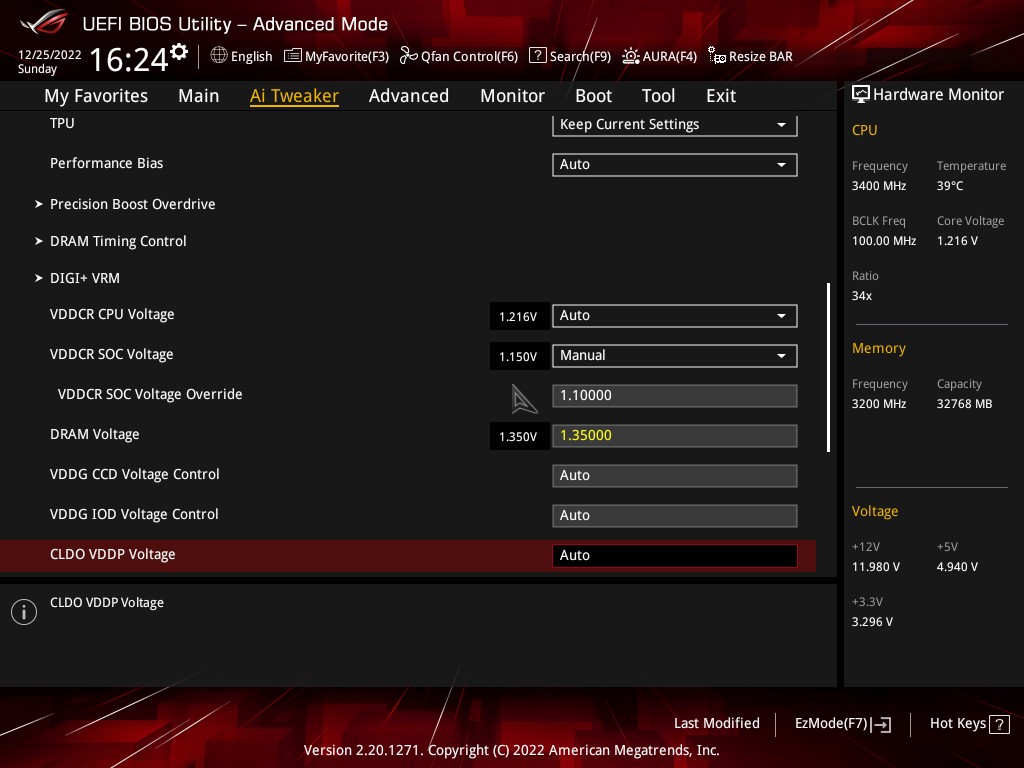Click the DRAM Voltage value field

point(675,436)
